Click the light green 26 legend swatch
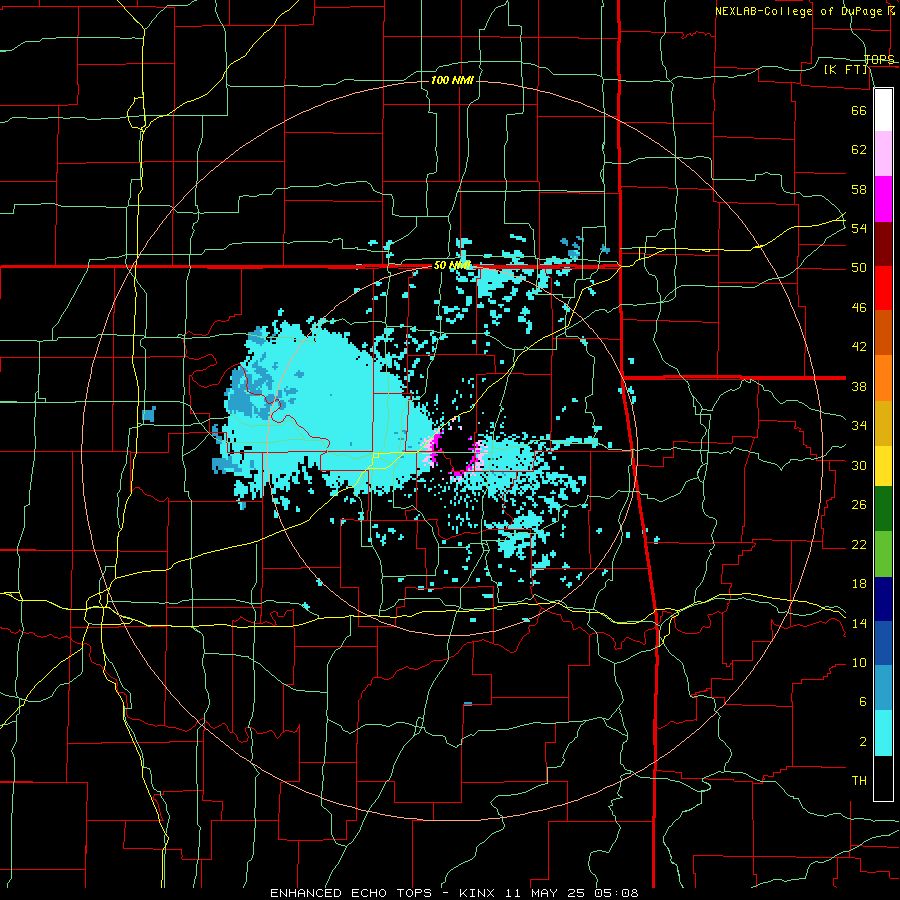Viewport: 900px width, 900px height. [x=883, y=554]
